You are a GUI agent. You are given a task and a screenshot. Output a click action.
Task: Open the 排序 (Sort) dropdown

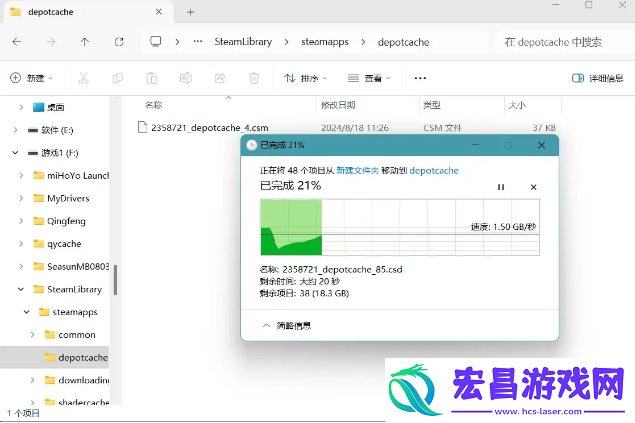point(306,78)
